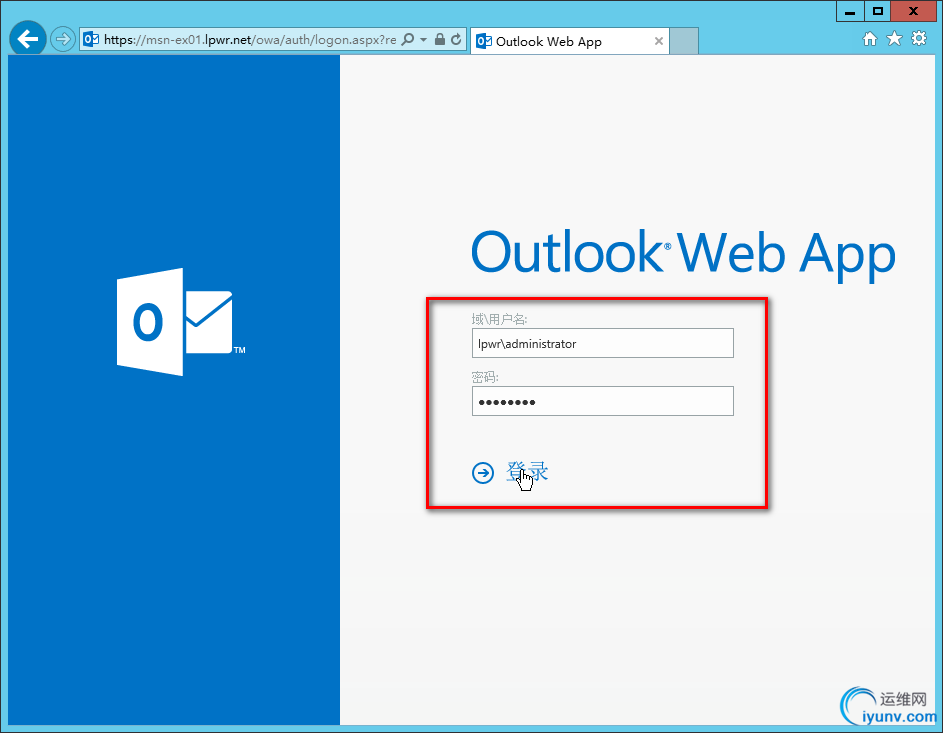Click the Outlook site icon in address bar
This screenshot has height=733, width=943.
tap(91, 40)
